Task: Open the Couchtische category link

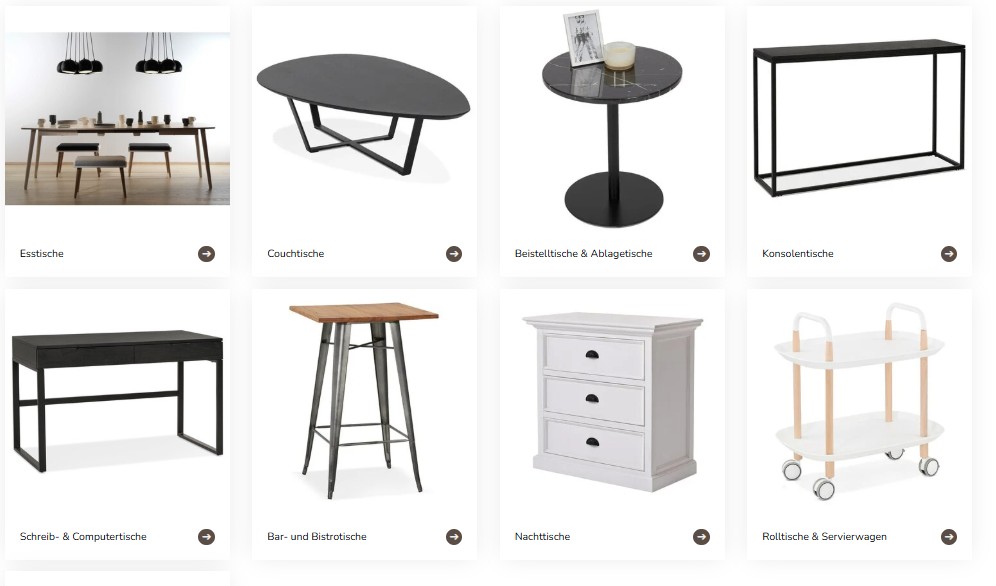Action: click(295, 253)
